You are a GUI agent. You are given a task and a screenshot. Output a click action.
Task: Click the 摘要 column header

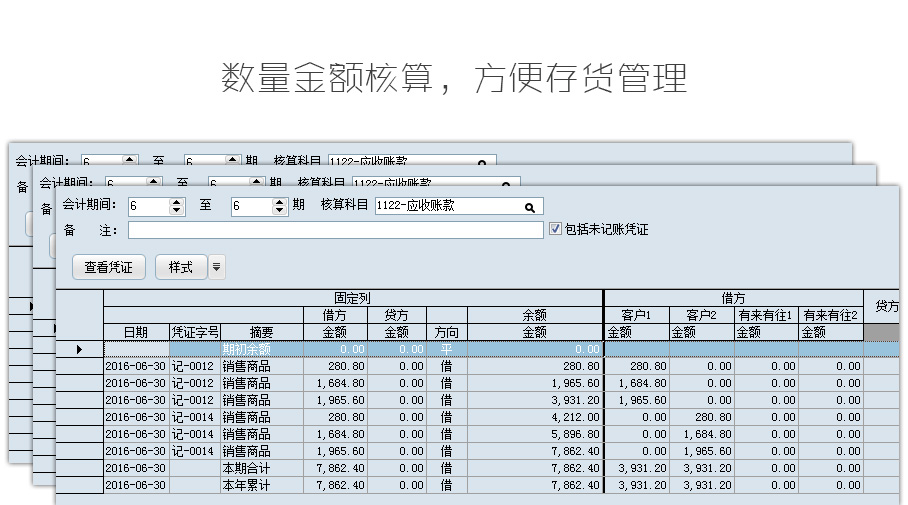(262, 332)
